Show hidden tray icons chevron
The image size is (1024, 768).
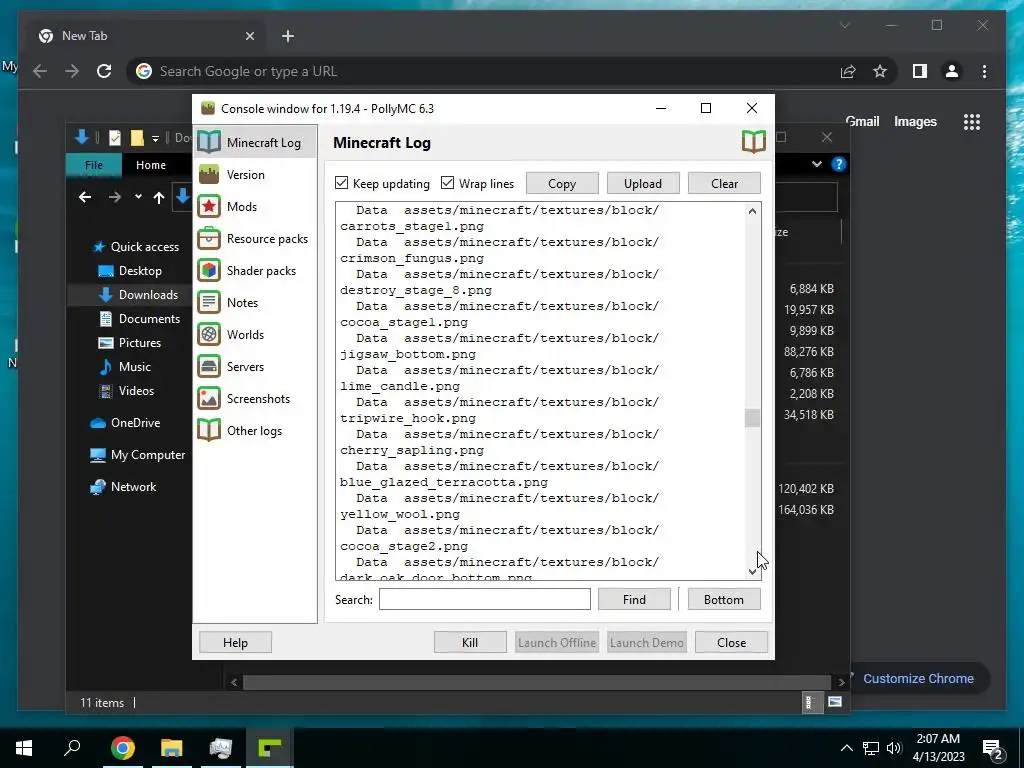846,748
